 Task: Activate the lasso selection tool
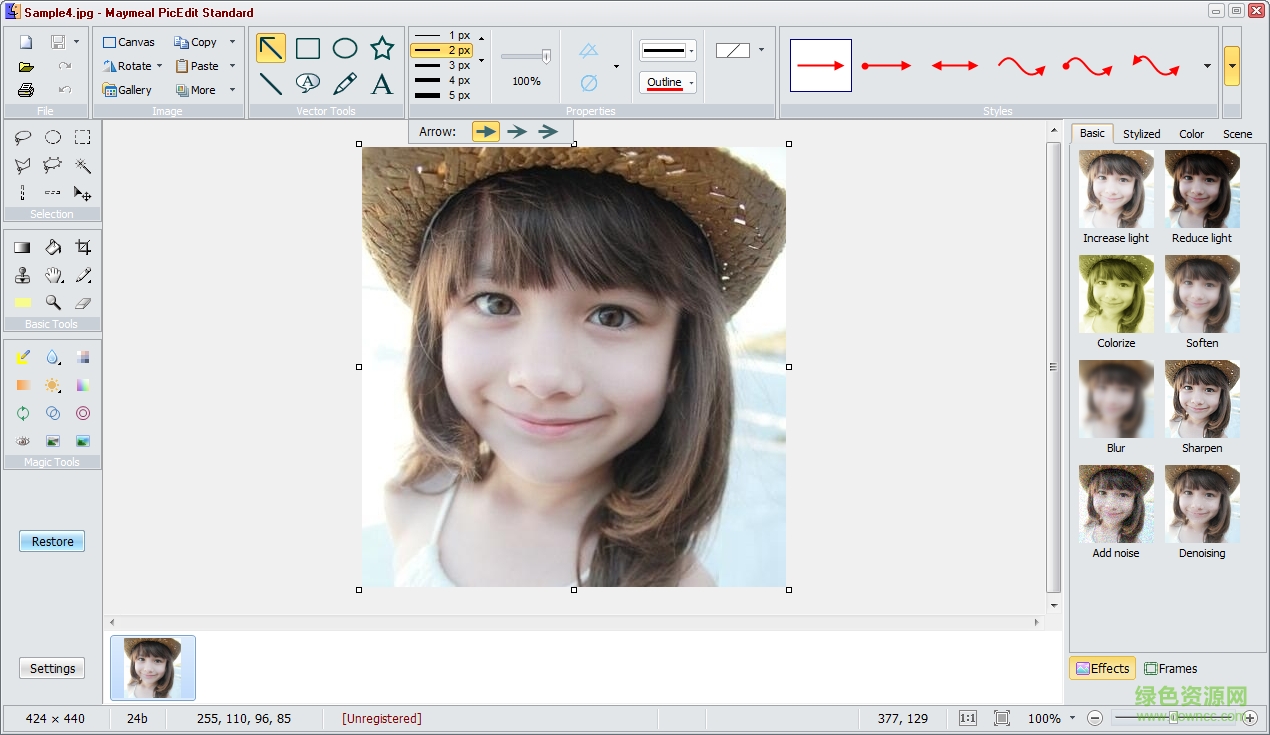tap(22, 138)
